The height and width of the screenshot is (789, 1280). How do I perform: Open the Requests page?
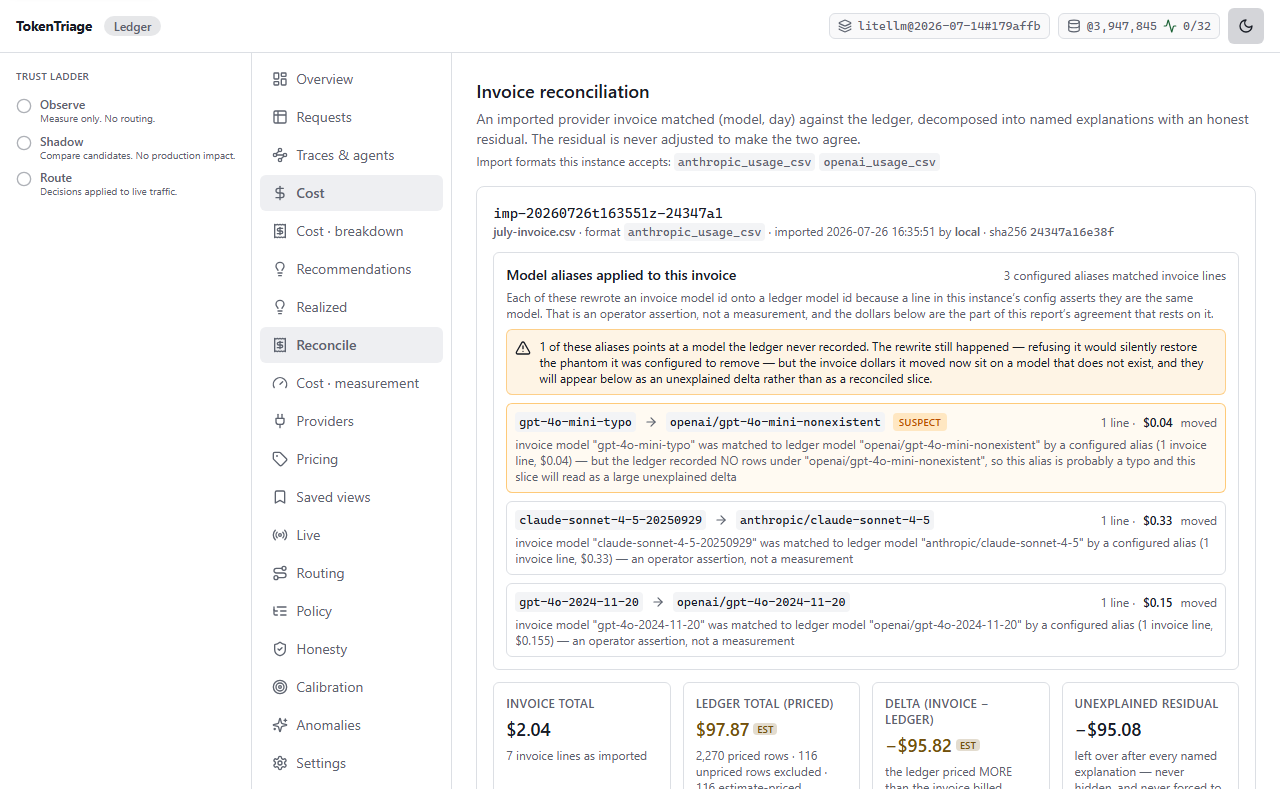(x=351, y=117)
